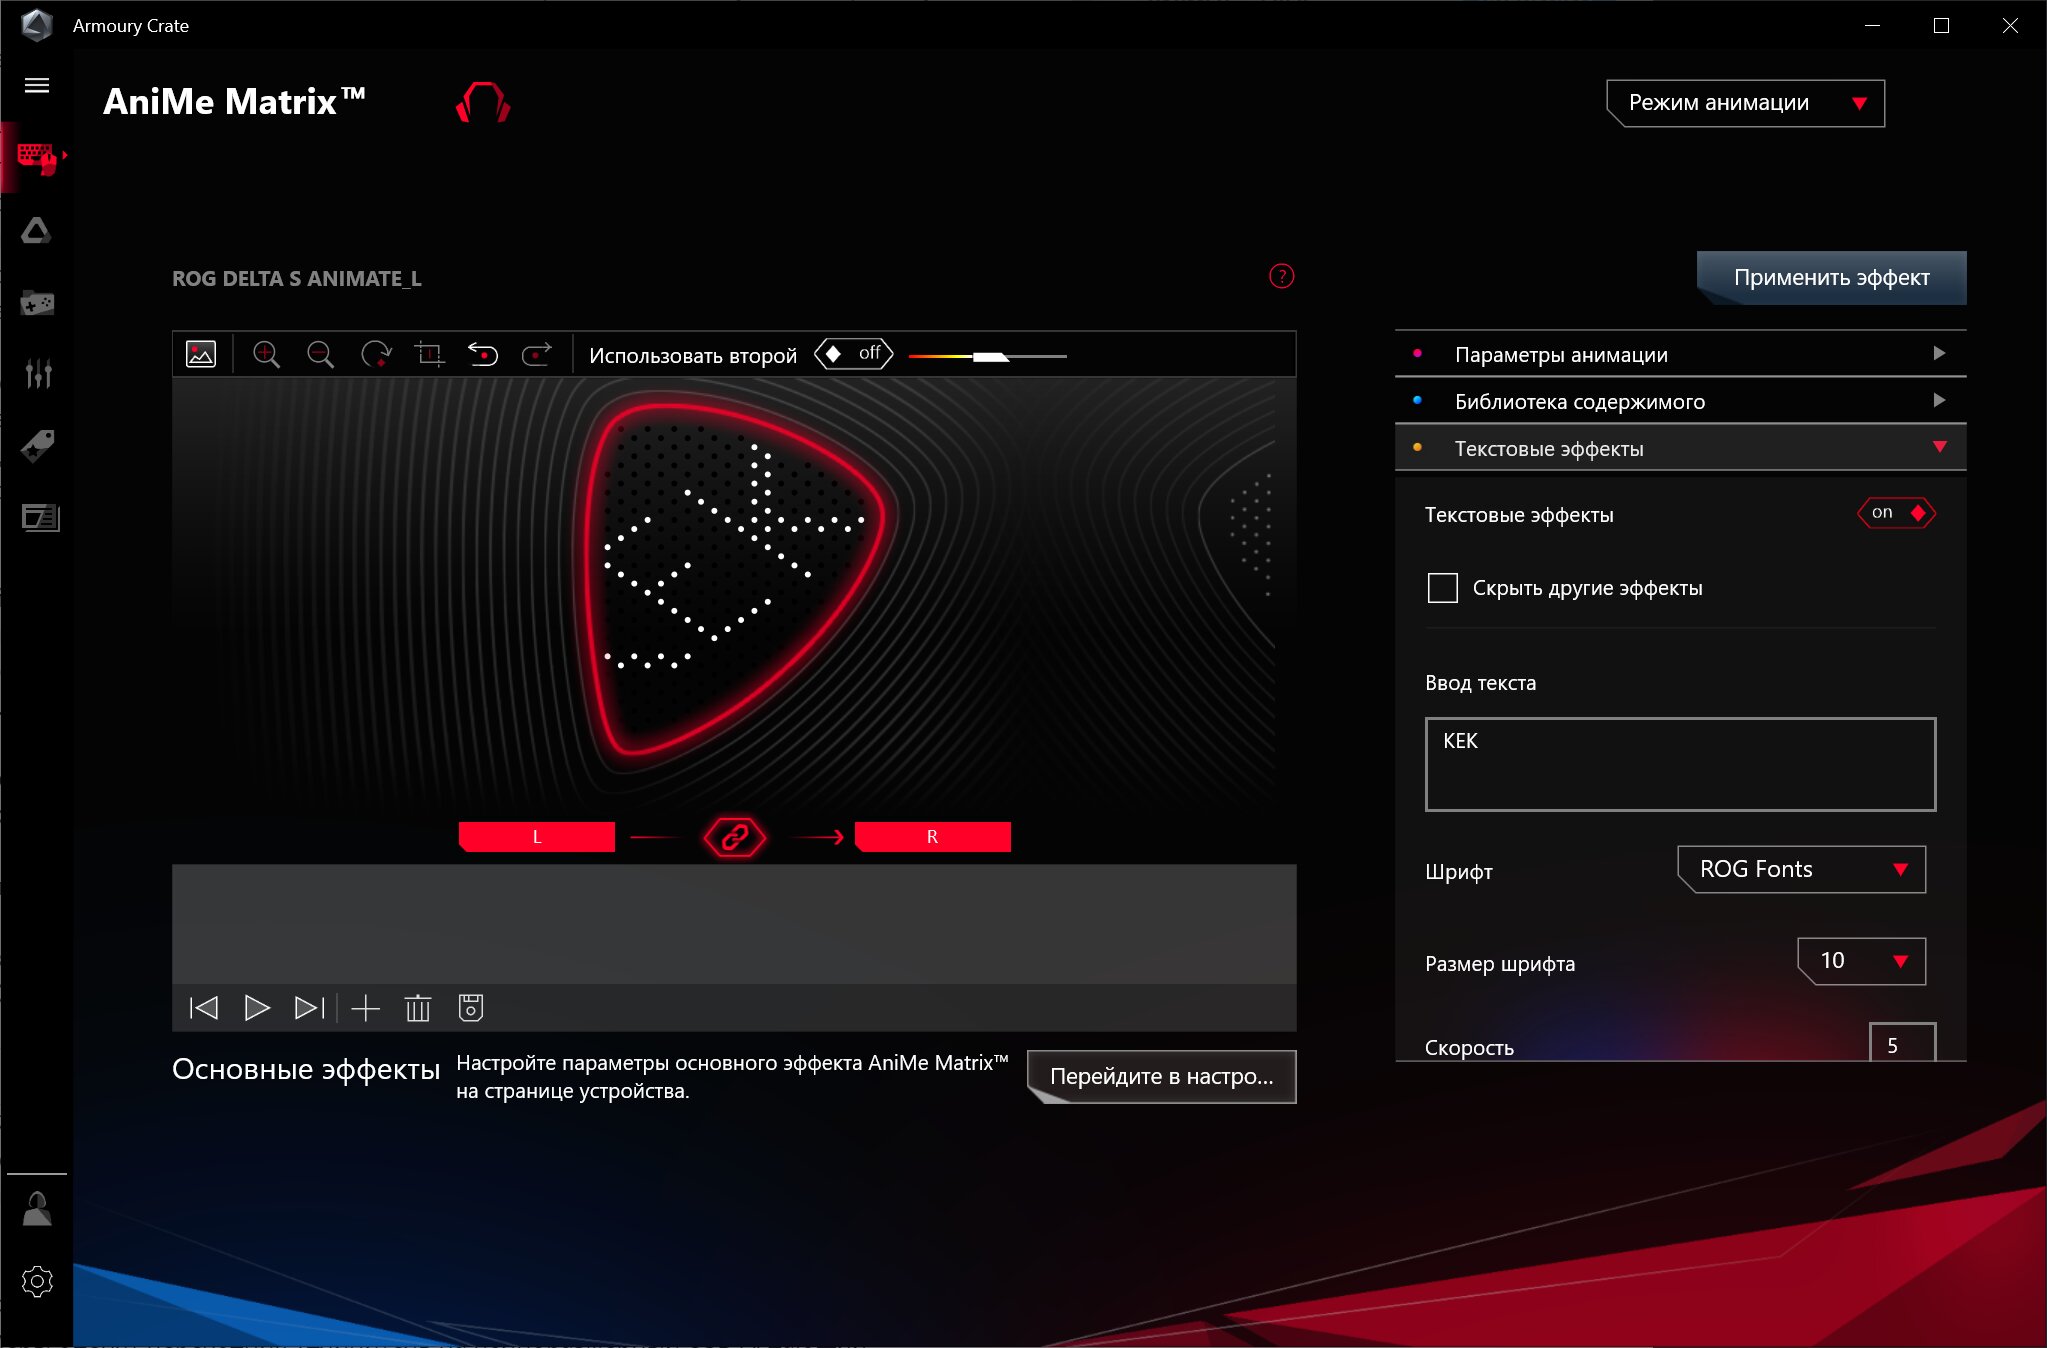Viewport: 2047px width, 1348px height.
Task: Save animation with the disk icon
Action: point(471,1008)
